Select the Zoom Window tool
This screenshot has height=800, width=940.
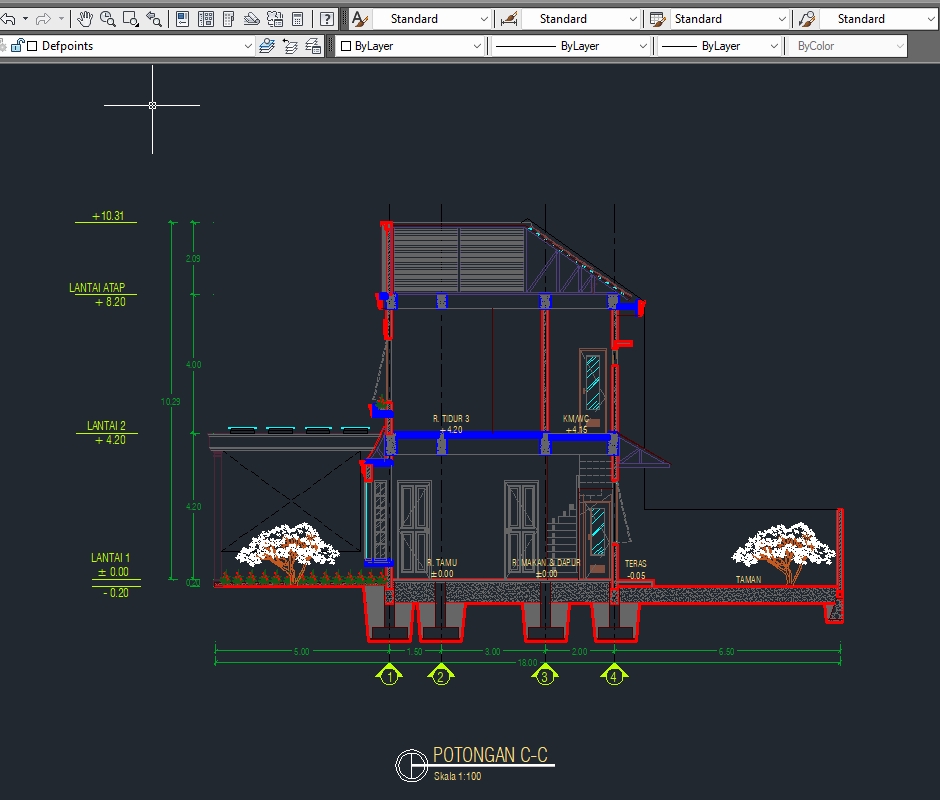[x=130, y=17]
